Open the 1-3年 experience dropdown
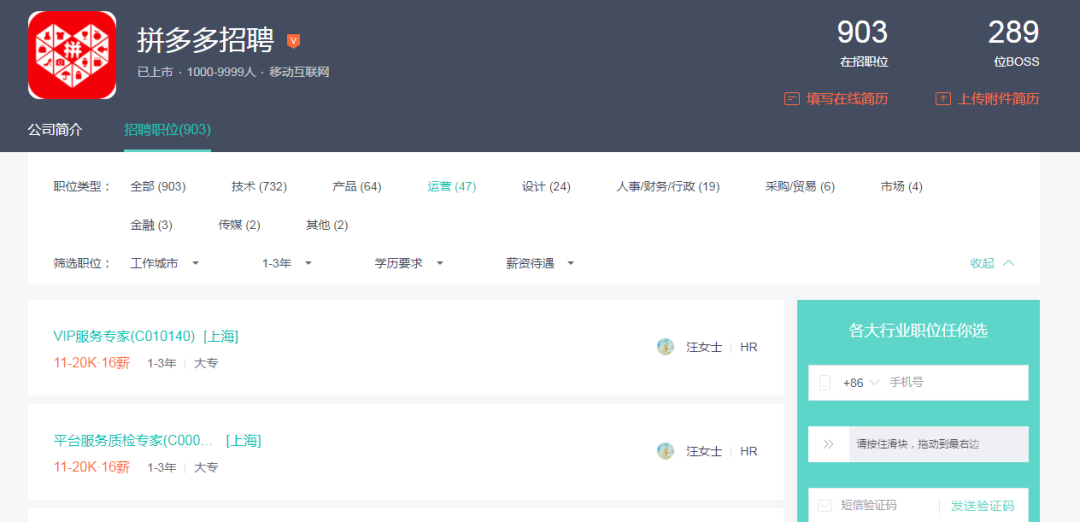 287,263
